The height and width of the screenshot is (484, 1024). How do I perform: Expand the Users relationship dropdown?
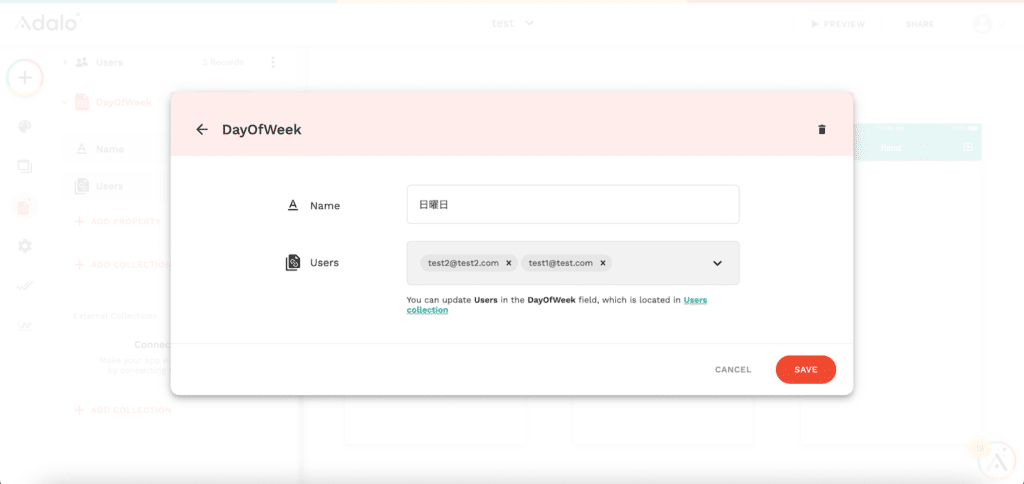(717, 263)
